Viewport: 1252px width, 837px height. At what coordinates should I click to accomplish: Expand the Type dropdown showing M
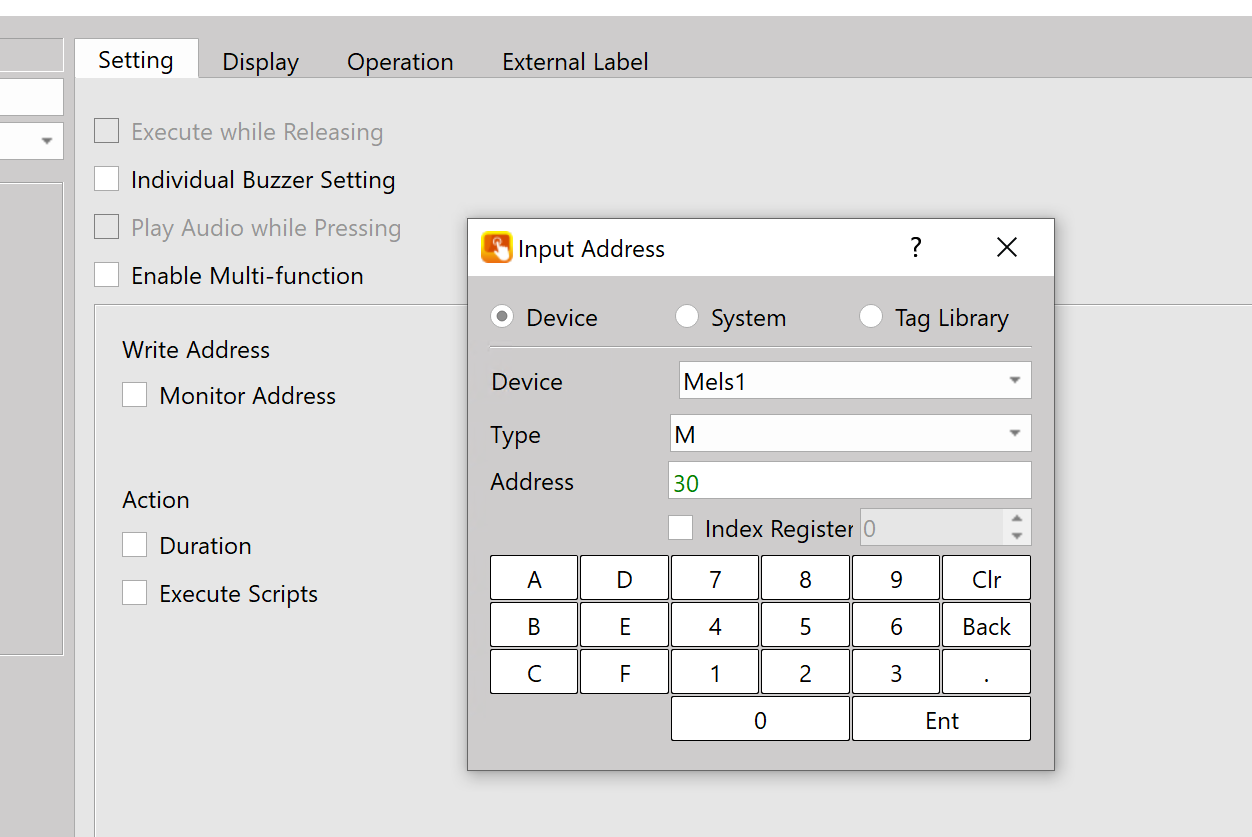tap(849, 434)
